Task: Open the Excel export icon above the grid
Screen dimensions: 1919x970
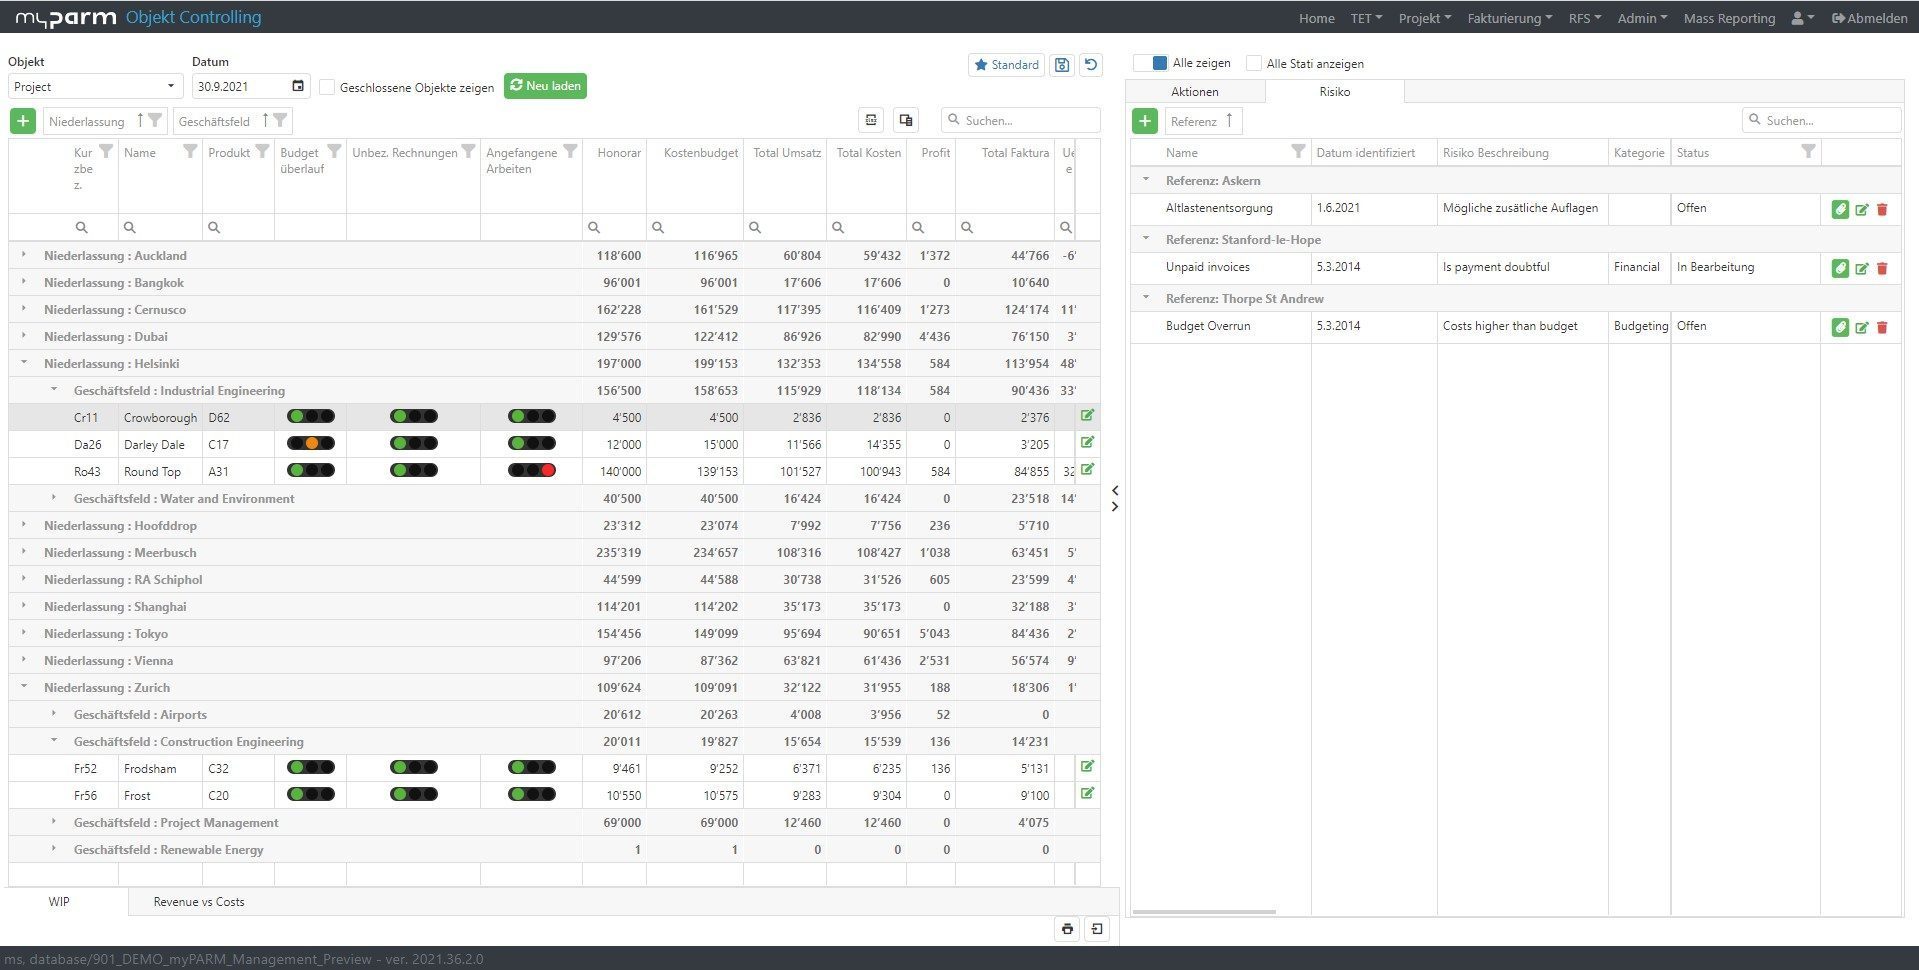Action: (x=871, y=119)
